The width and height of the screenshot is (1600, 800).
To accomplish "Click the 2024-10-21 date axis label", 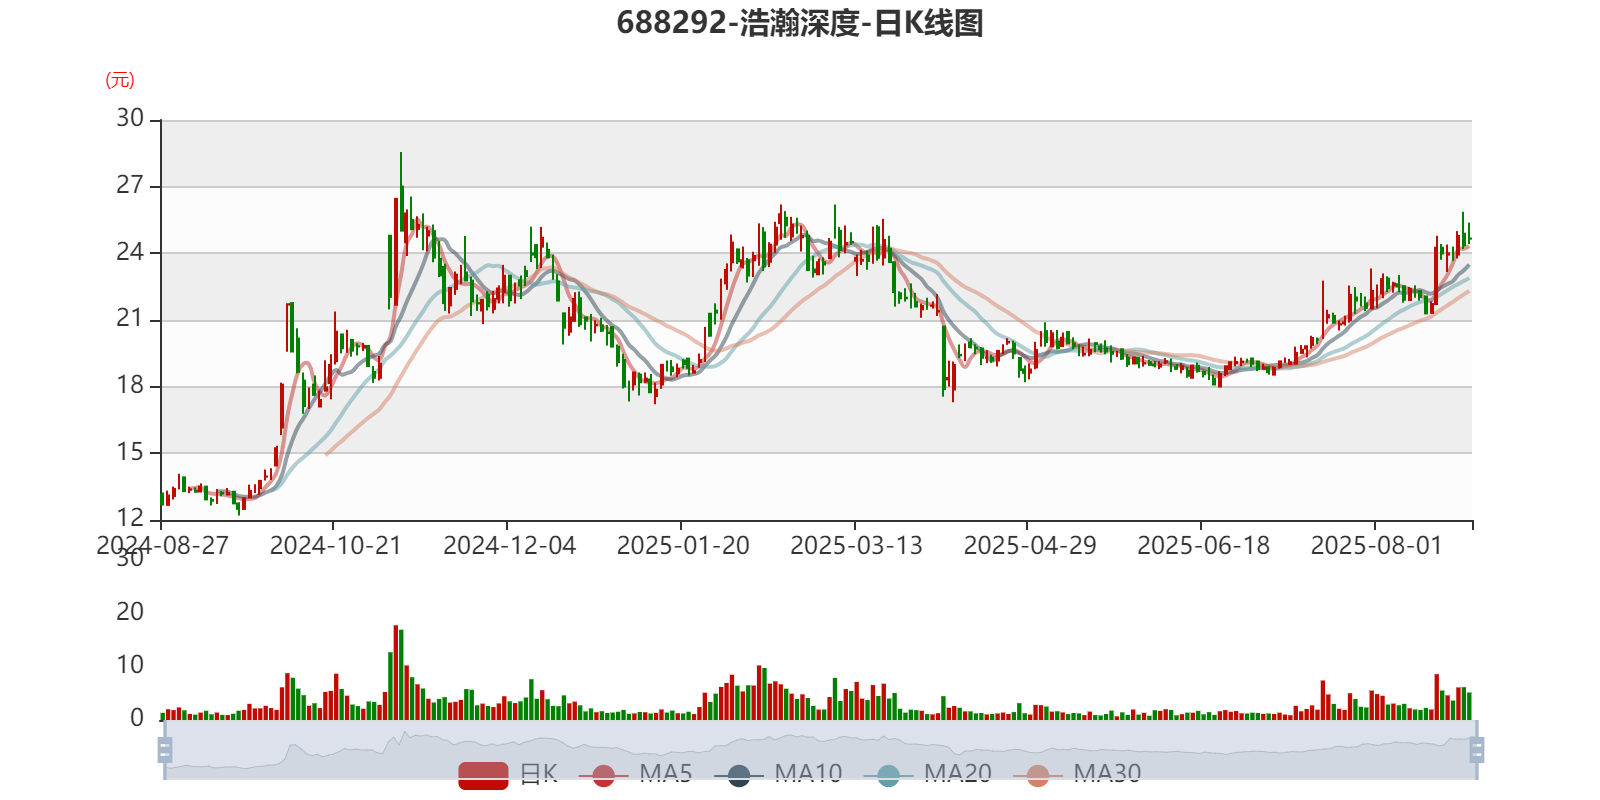I will (335, 546).
